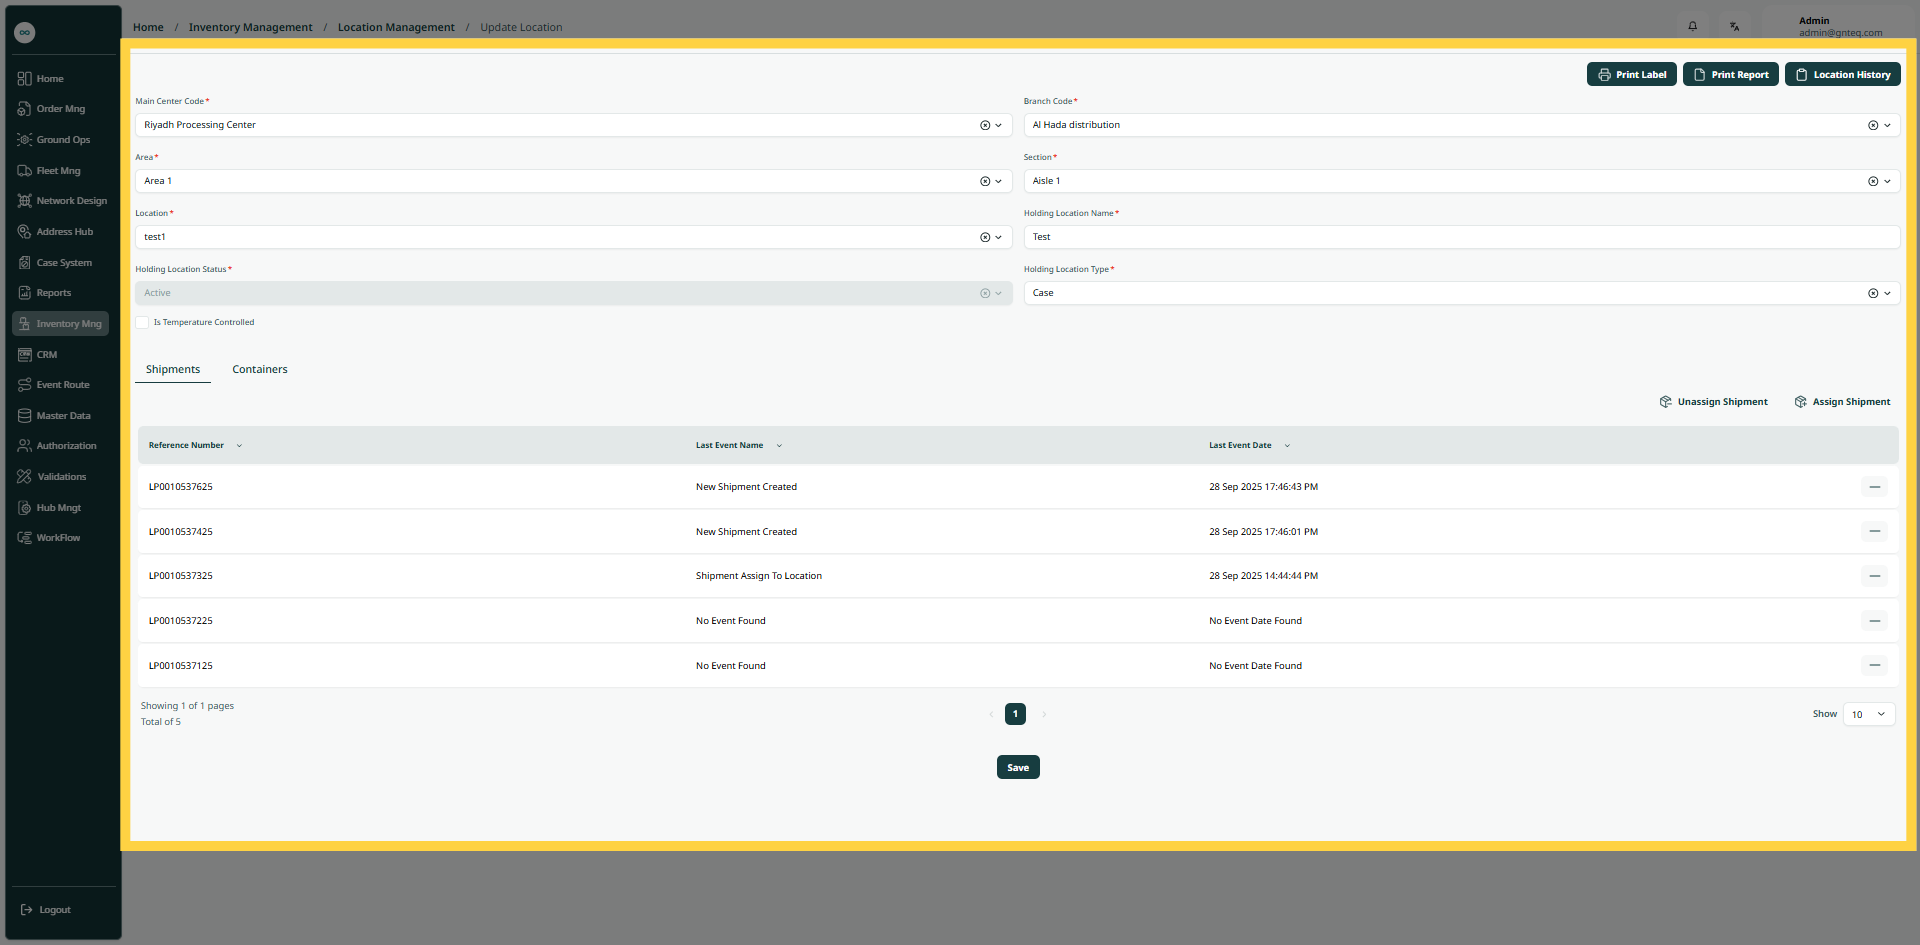Screen dimensions: 1920x945
Task: Expand the Location dropdown
Action: coord(998,237)
